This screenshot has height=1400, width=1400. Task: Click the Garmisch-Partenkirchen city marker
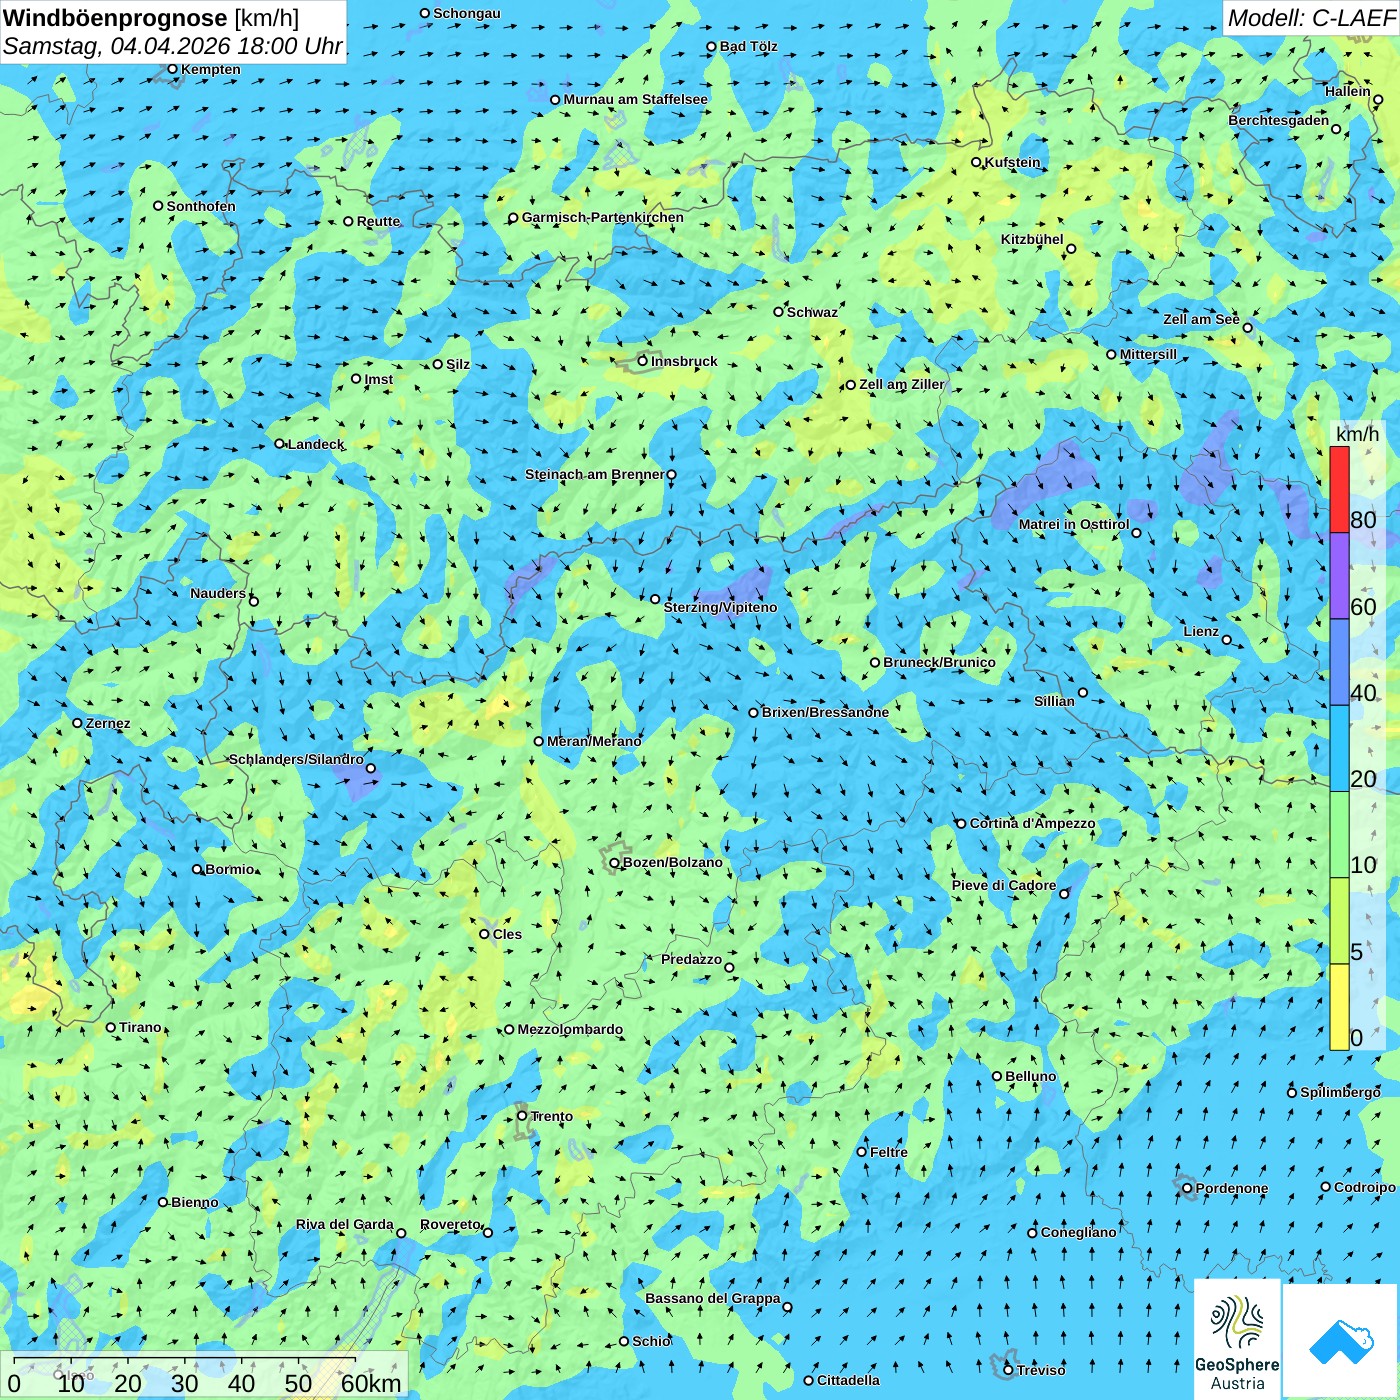[x=513, y=218]
